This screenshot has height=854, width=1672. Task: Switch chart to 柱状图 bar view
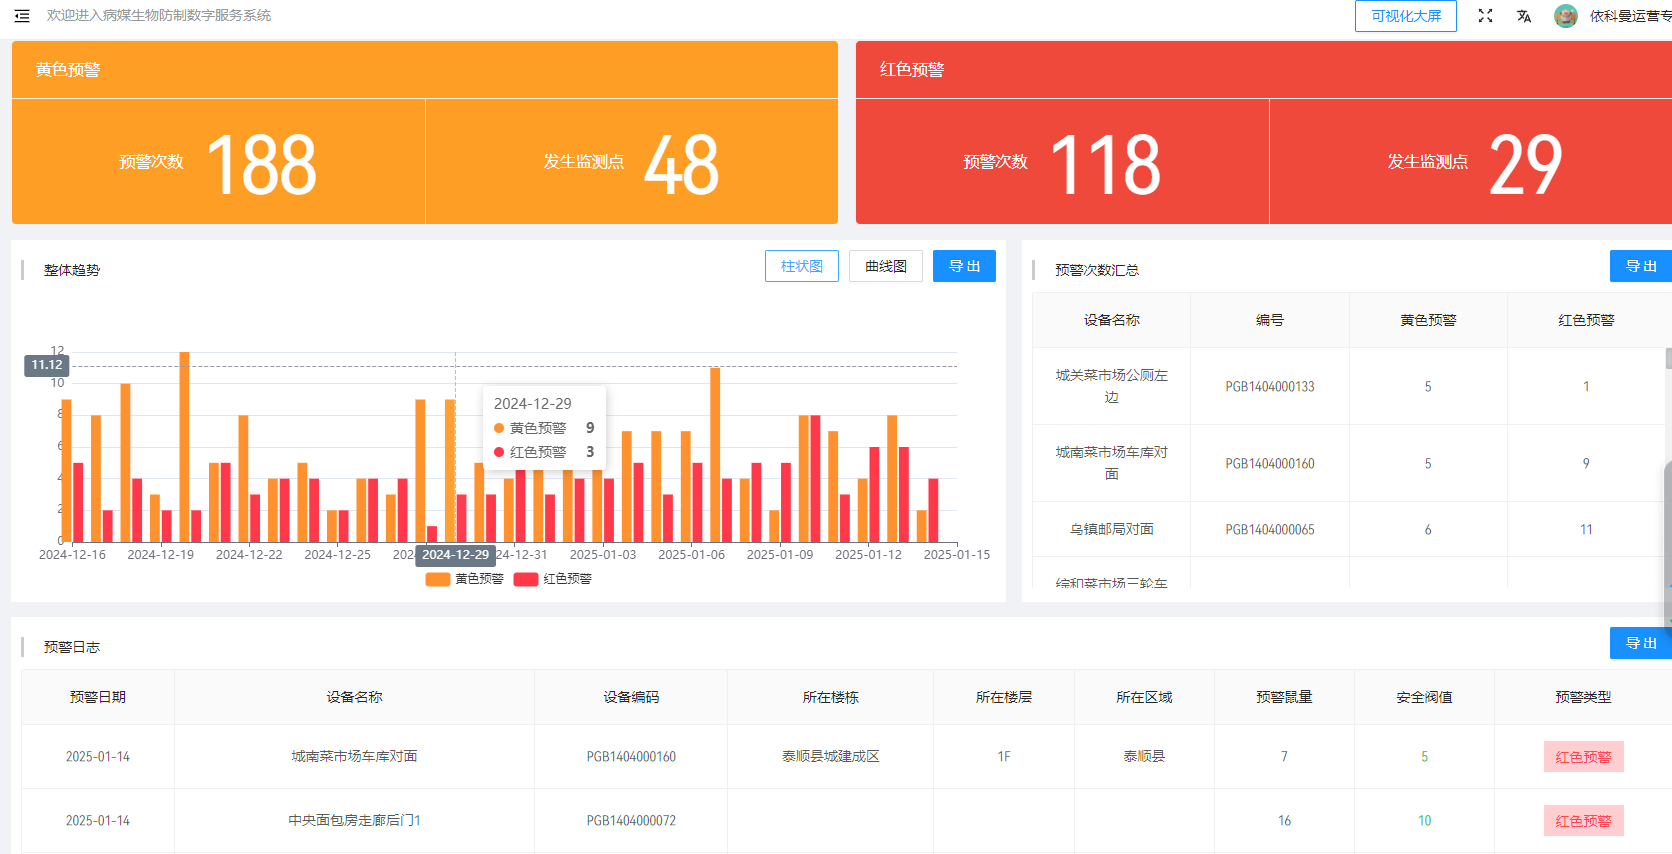click(x=802, y=266)
